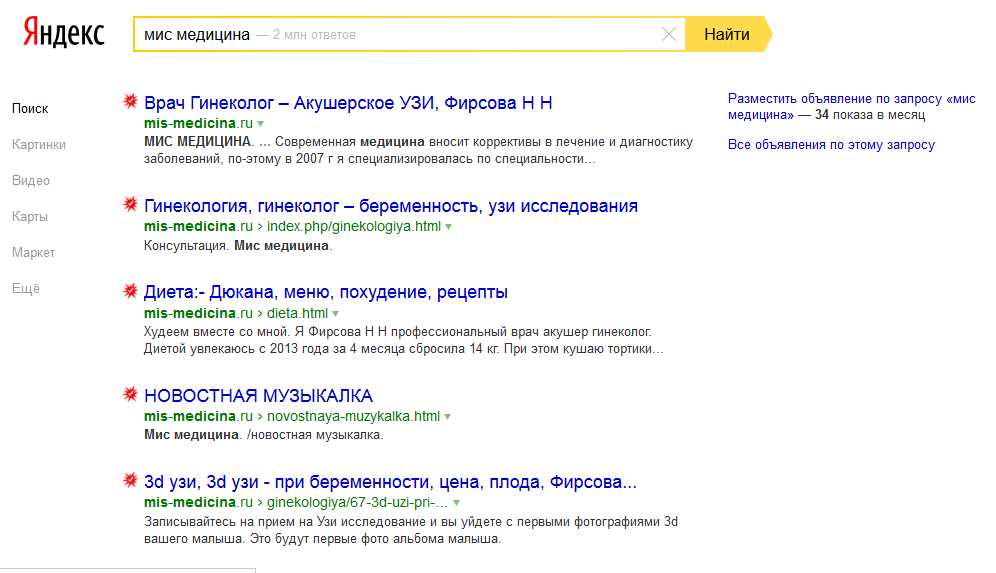The image size is (996, 573).
Task: Open 'Диета:- Дюкана, меню, похудение' result
Action: 326,292
